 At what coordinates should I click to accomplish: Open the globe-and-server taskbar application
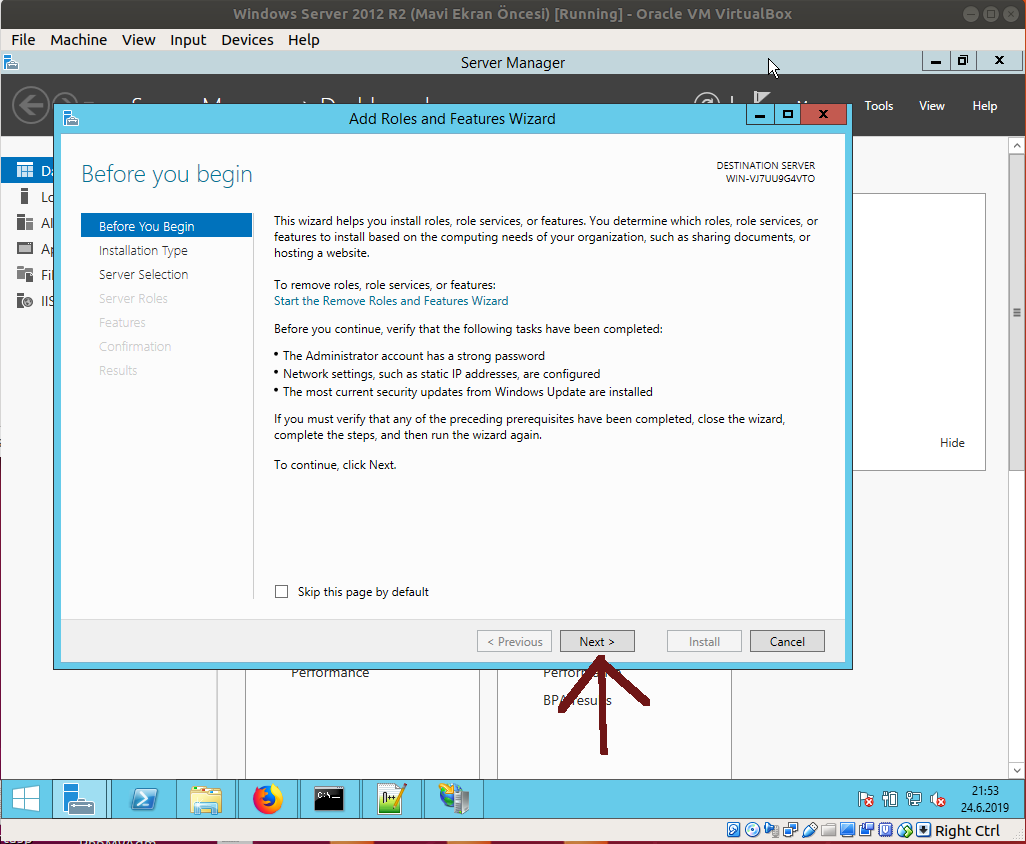[x=454, y=799]
